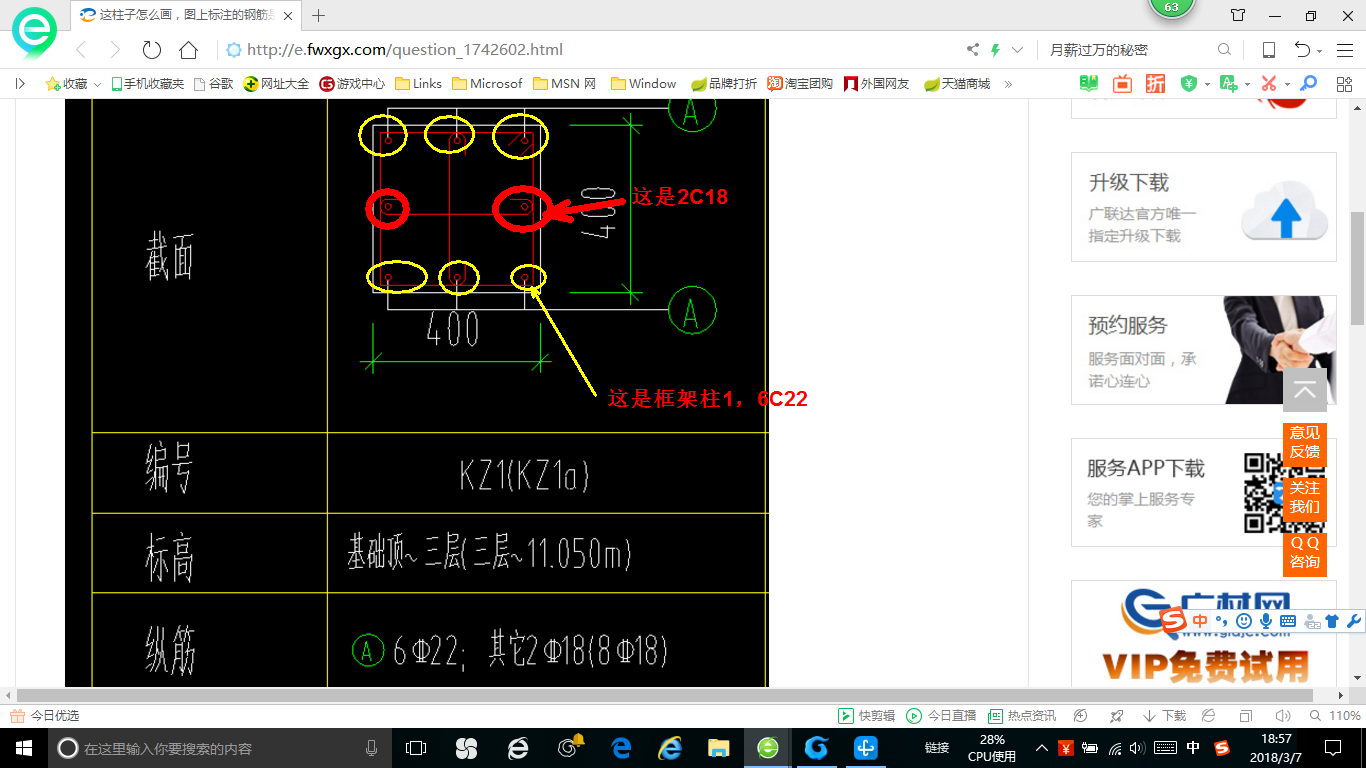Screen dimensions: 1366x768
Task: Click the 预约服务 sidebar banner
Action: pyautogui.click(x=1204, y=350)
